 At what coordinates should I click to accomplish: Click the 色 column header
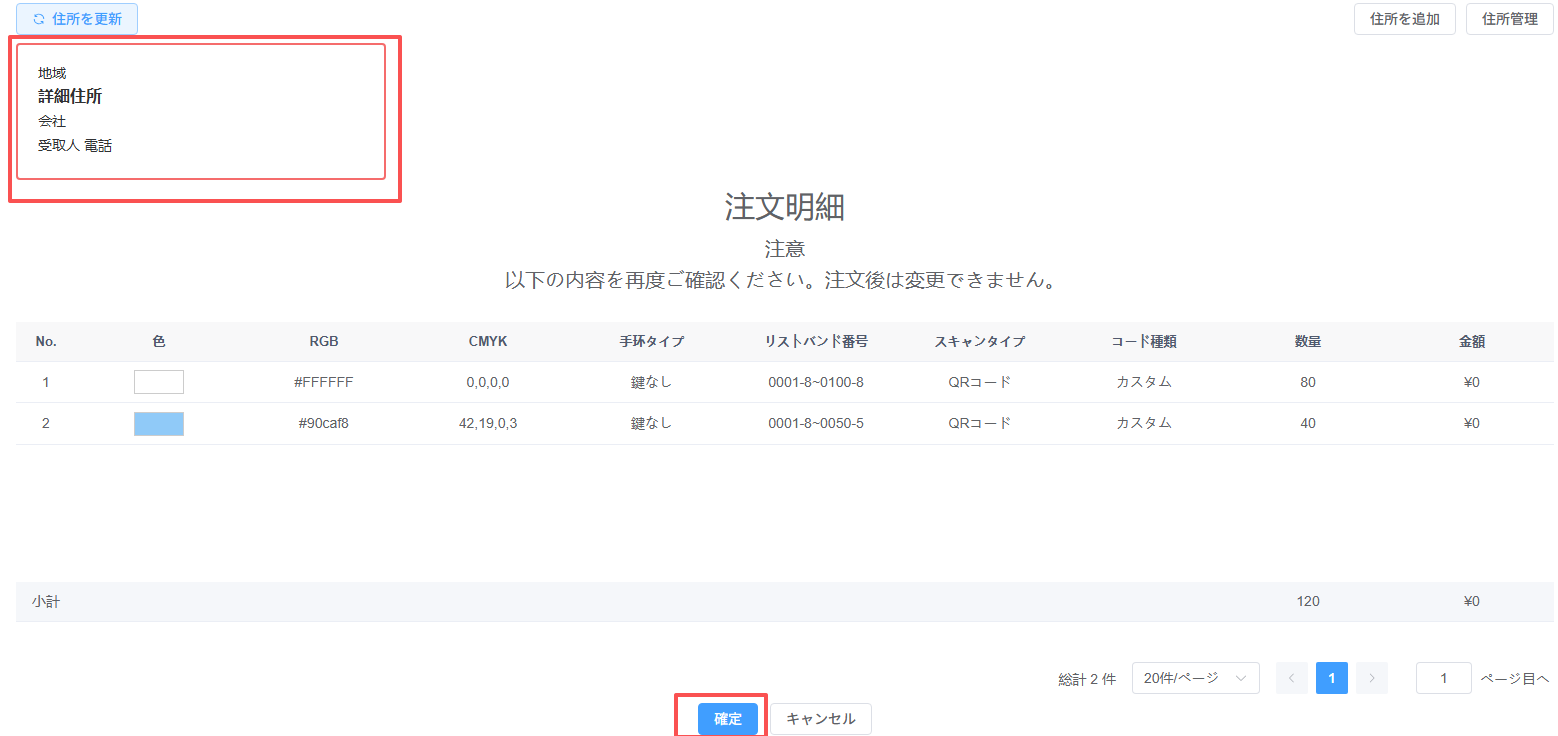pyautogui.click(x=159, y=341)
